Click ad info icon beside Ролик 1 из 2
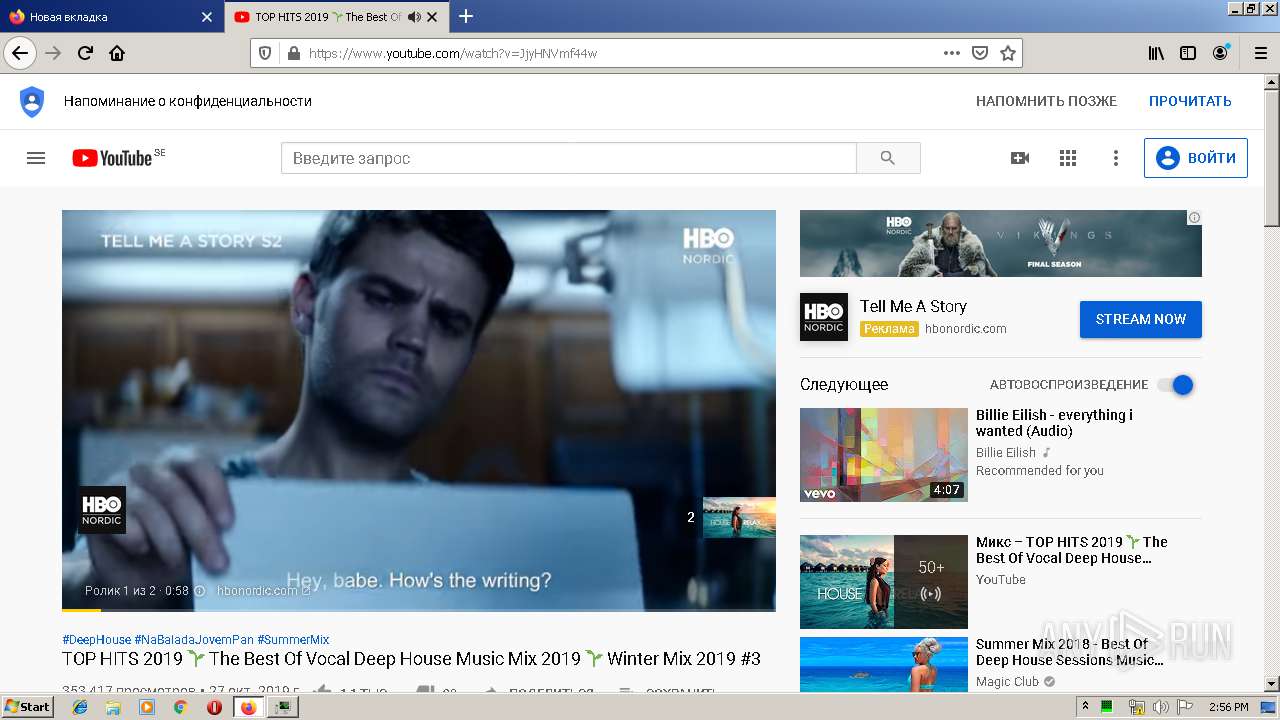This screenshot has width=1280, height=720. [x=199, y=591]
